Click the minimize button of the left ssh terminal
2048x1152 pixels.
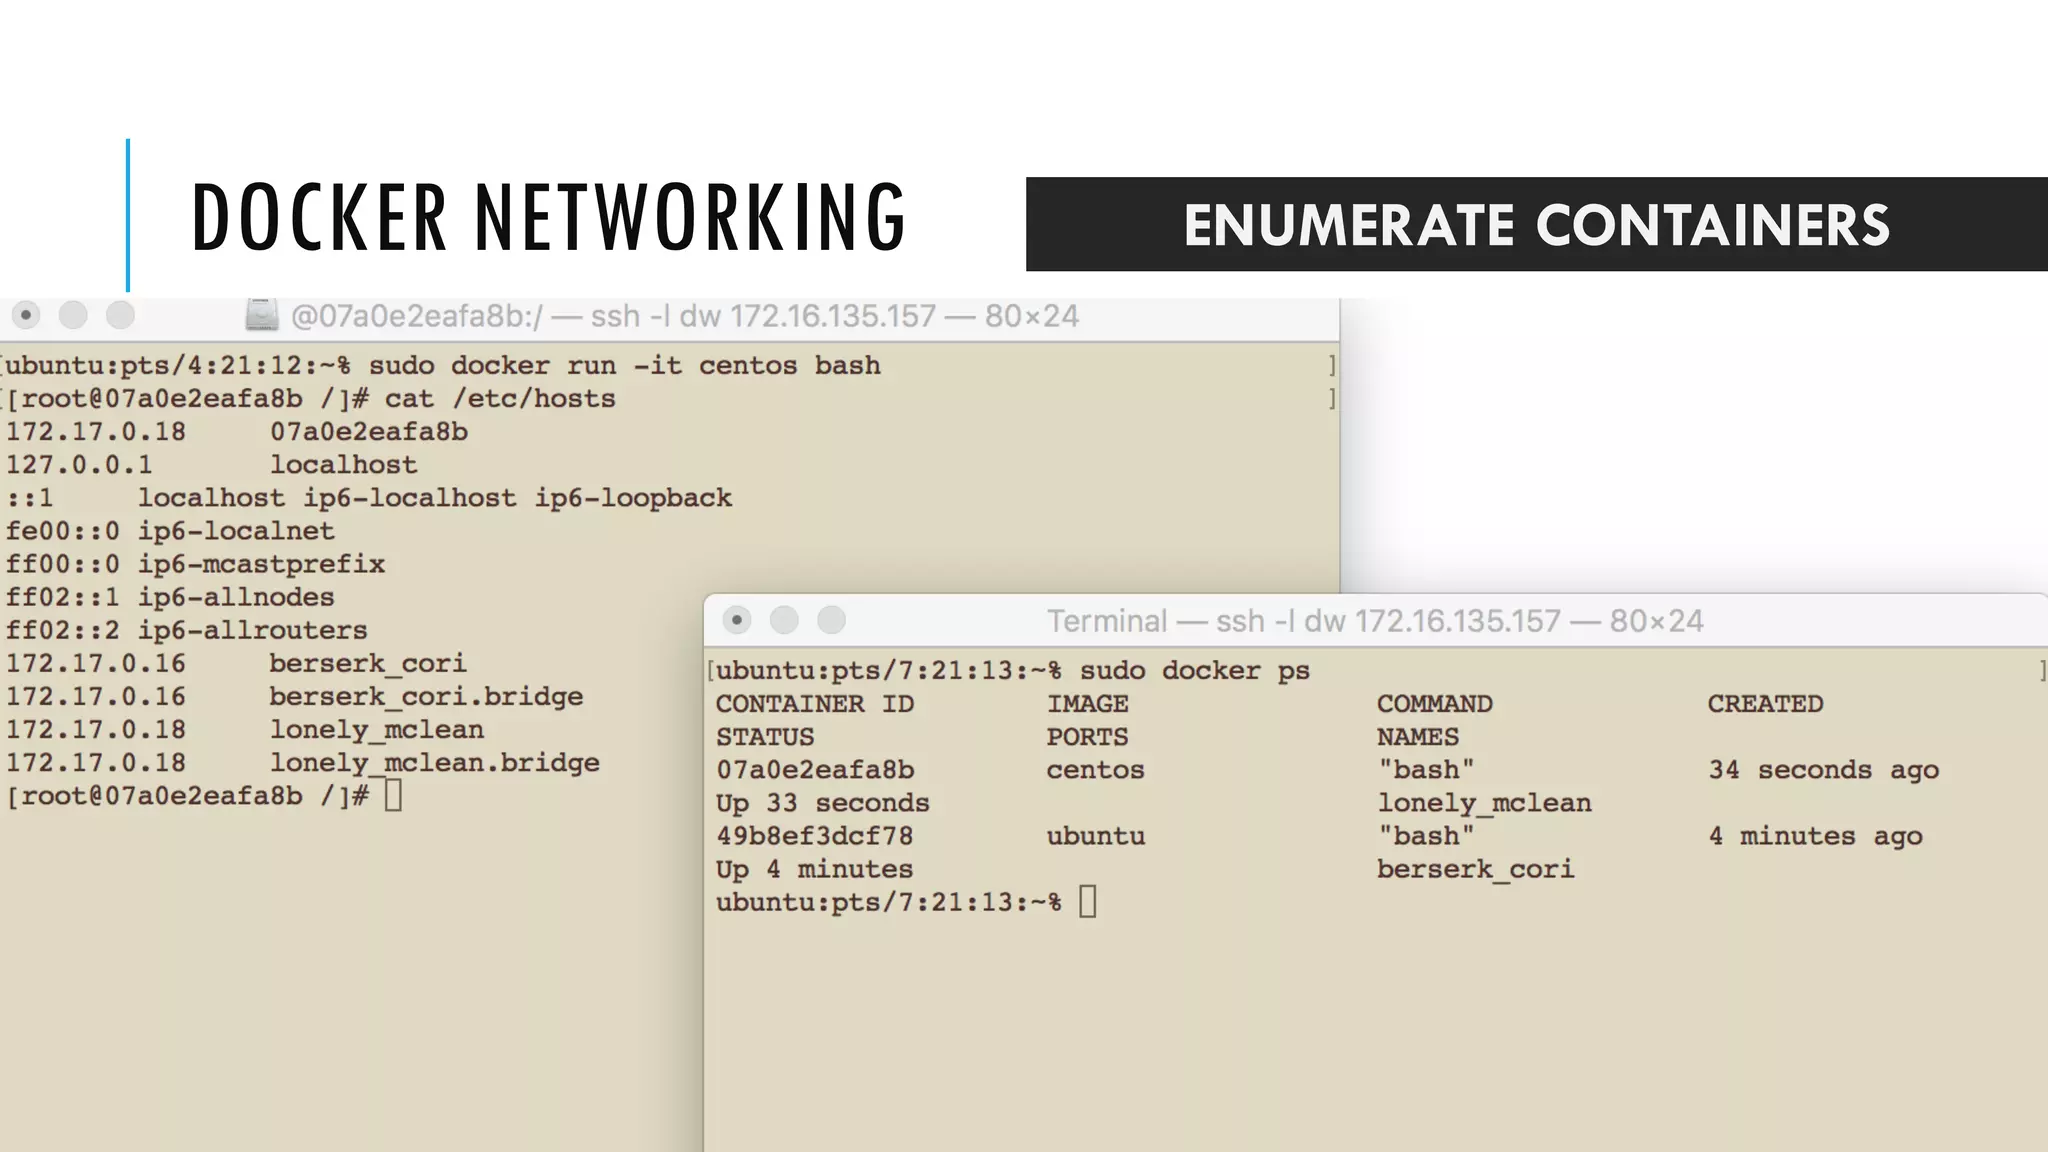(x=73, y=316)
